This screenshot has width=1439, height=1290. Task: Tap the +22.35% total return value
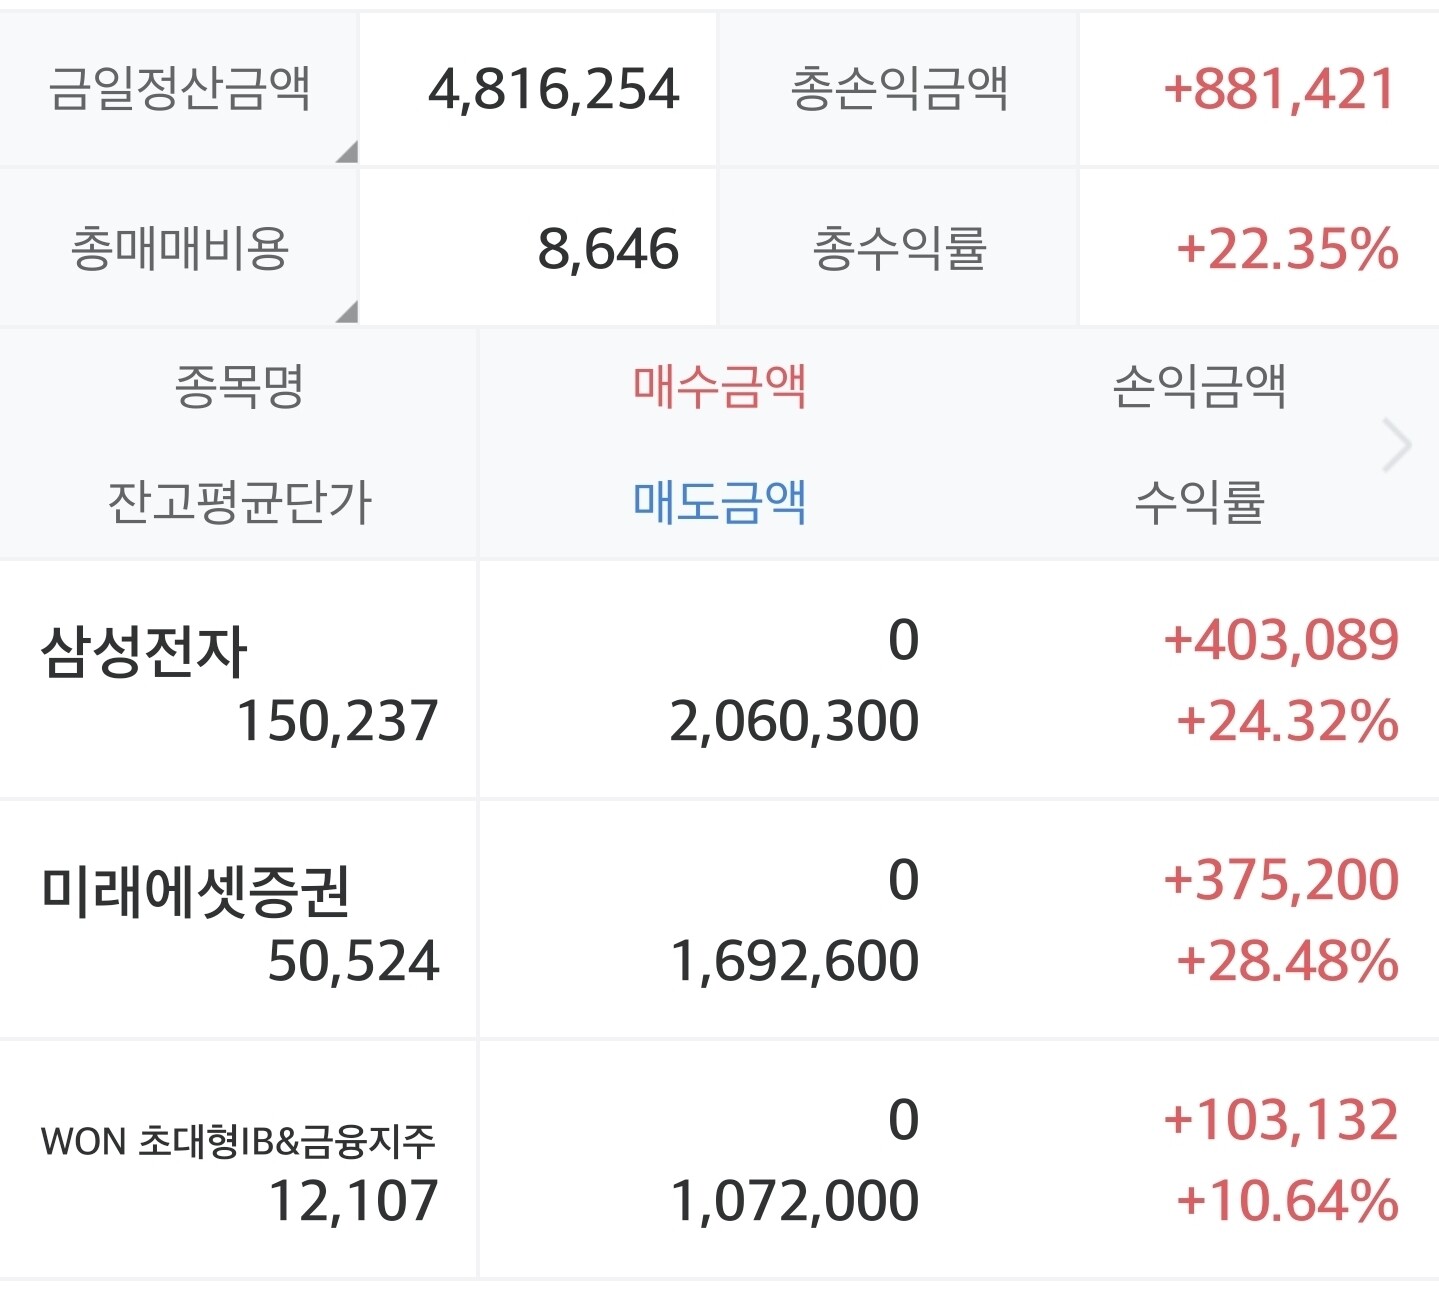1287,249
